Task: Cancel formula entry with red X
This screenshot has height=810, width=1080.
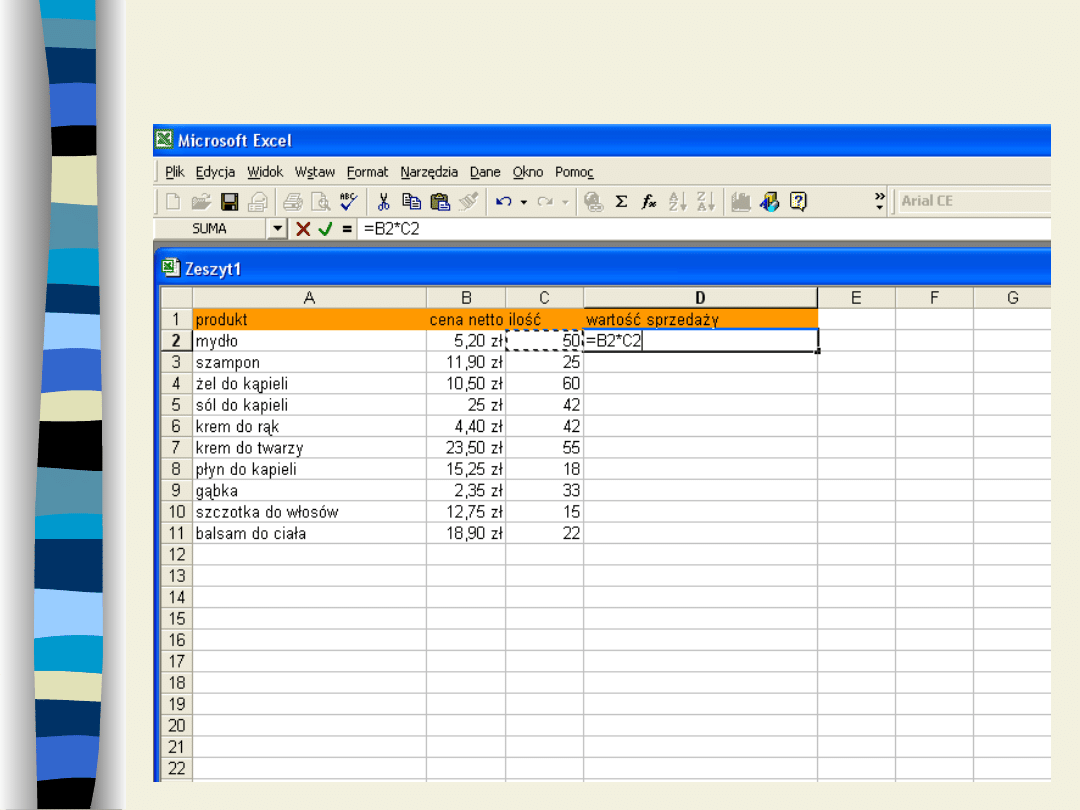Action: (302, 229)
